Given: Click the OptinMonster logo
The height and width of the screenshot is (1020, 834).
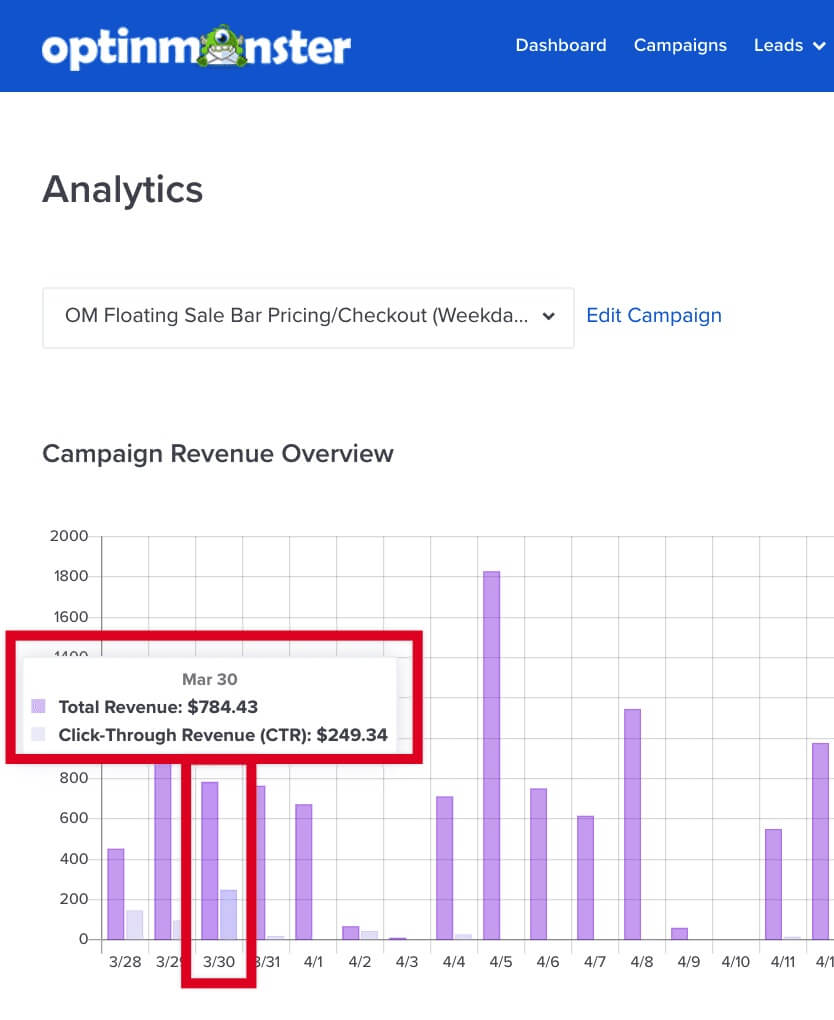Looking at the screenshot, I should [x=196, y=46].
